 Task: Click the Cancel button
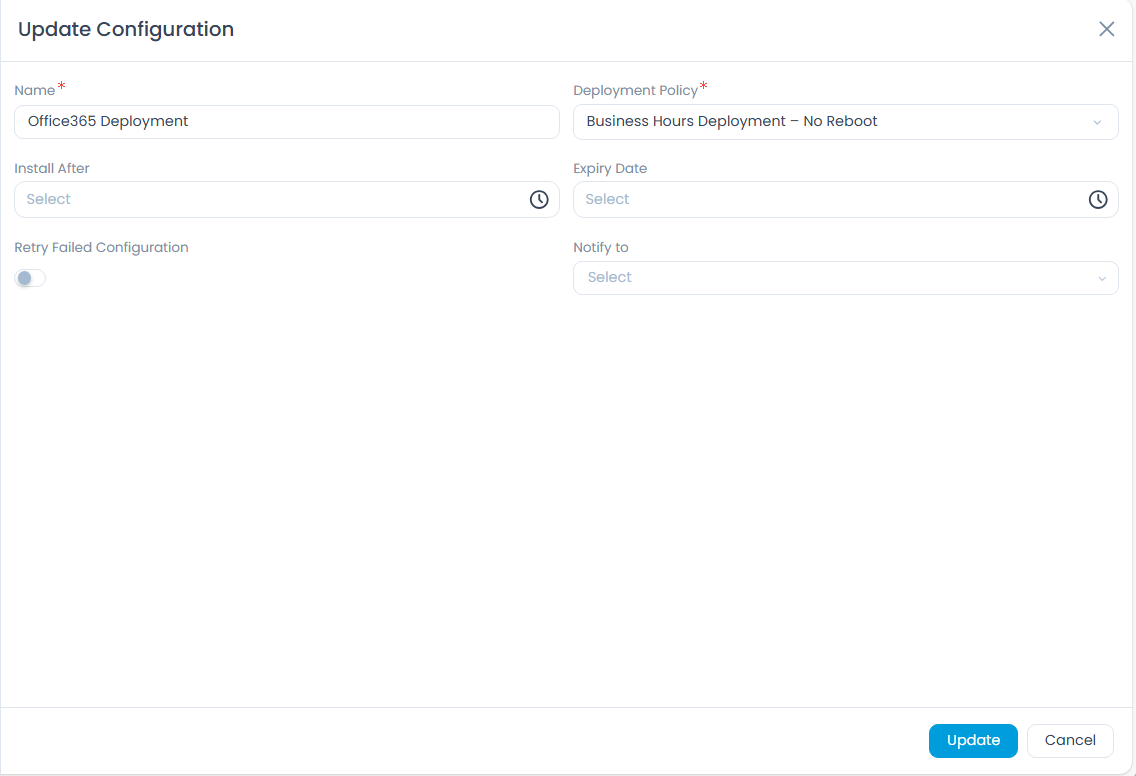tap(1070, 740)
